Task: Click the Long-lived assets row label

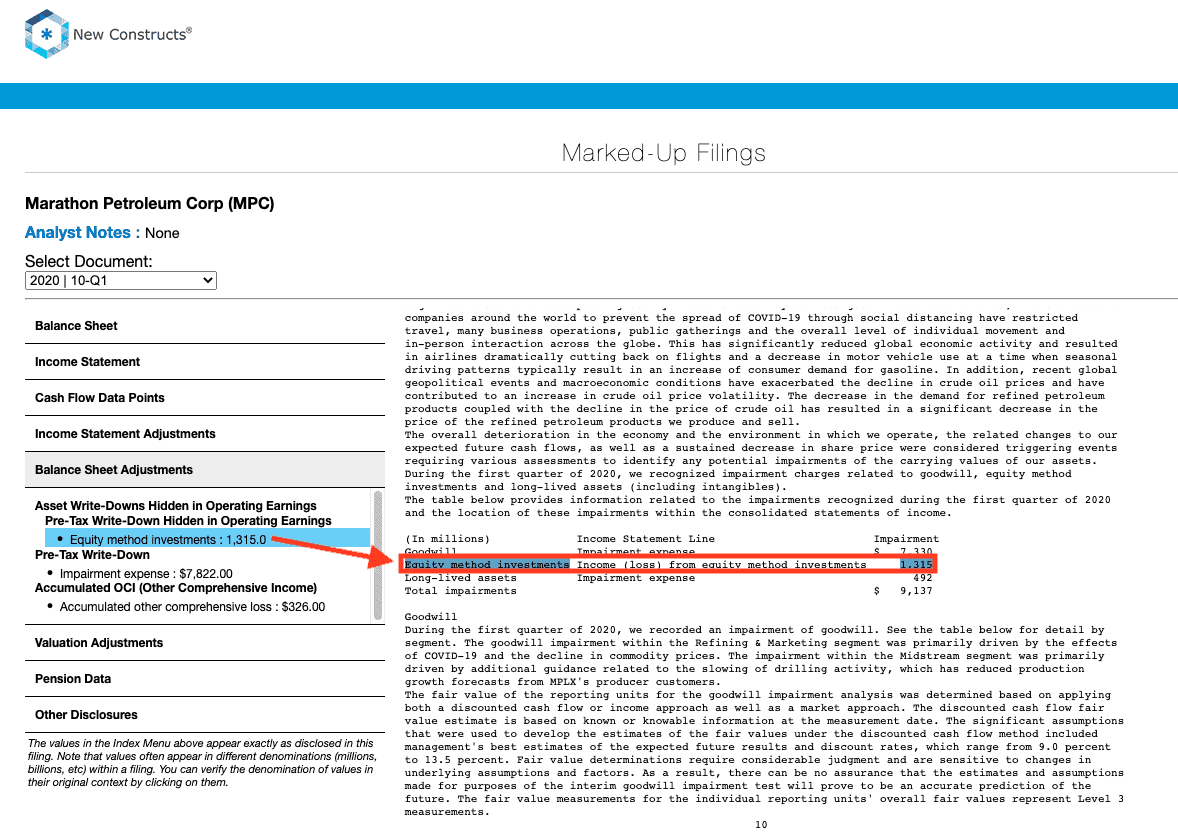Action: [461, 579]
